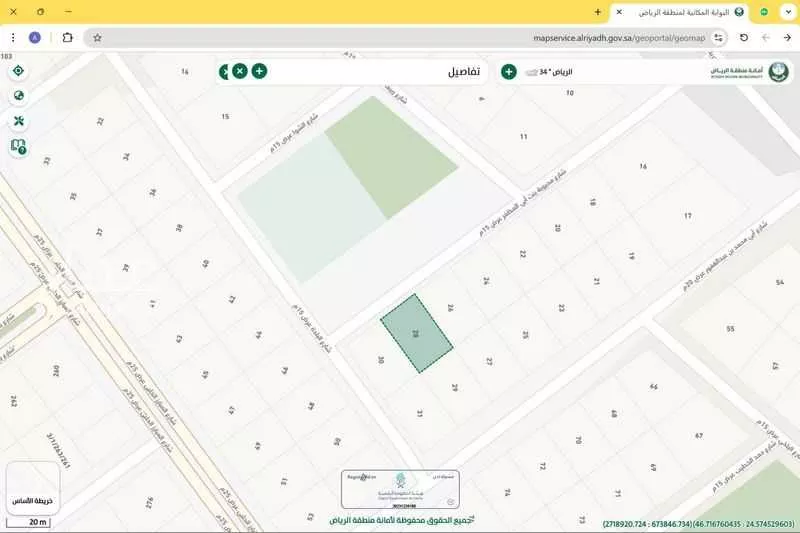Expand the collapsed arrow on details panel
800x533 pixels.
click(223, 71)
